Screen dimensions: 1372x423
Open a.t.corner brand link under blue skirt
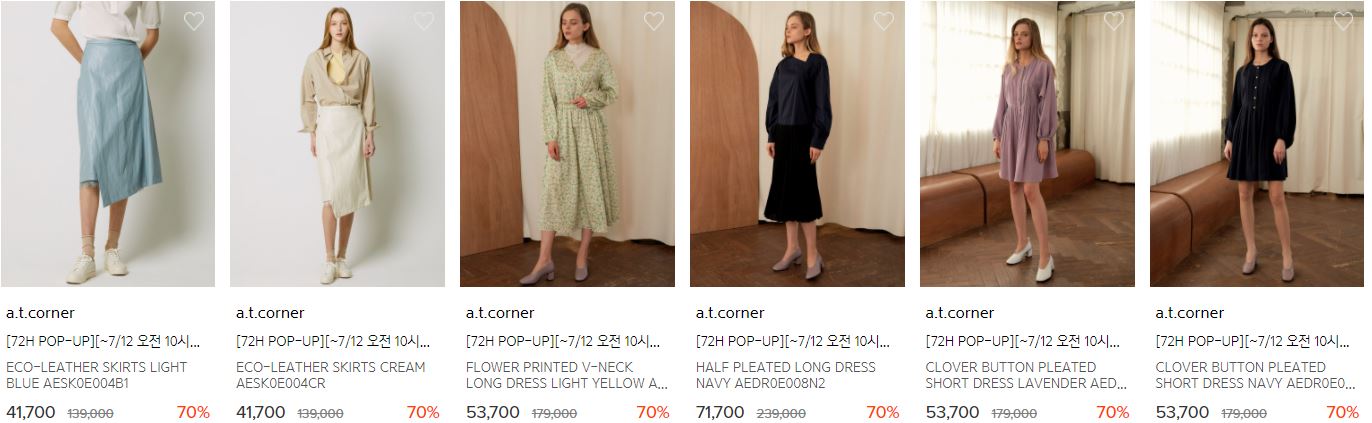pos(40,313)
